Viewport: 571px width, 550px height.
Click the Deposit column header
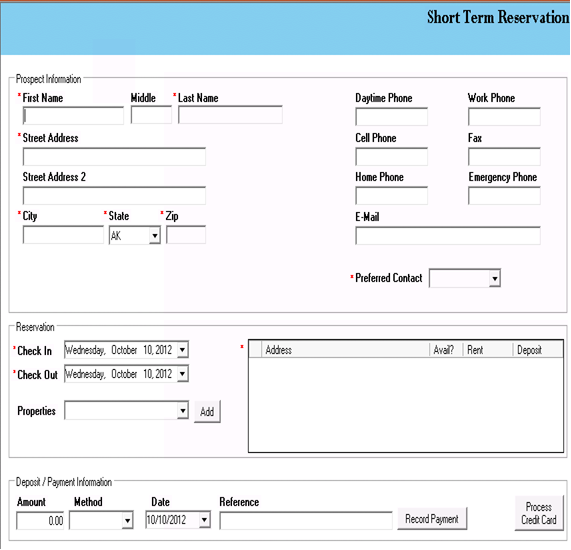click(x=538, y=350)
